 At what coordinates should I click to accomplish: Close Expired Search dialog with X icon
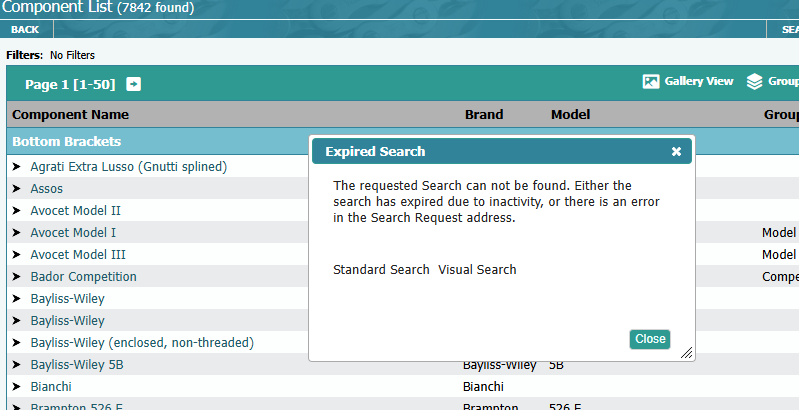tap(676, 152)
